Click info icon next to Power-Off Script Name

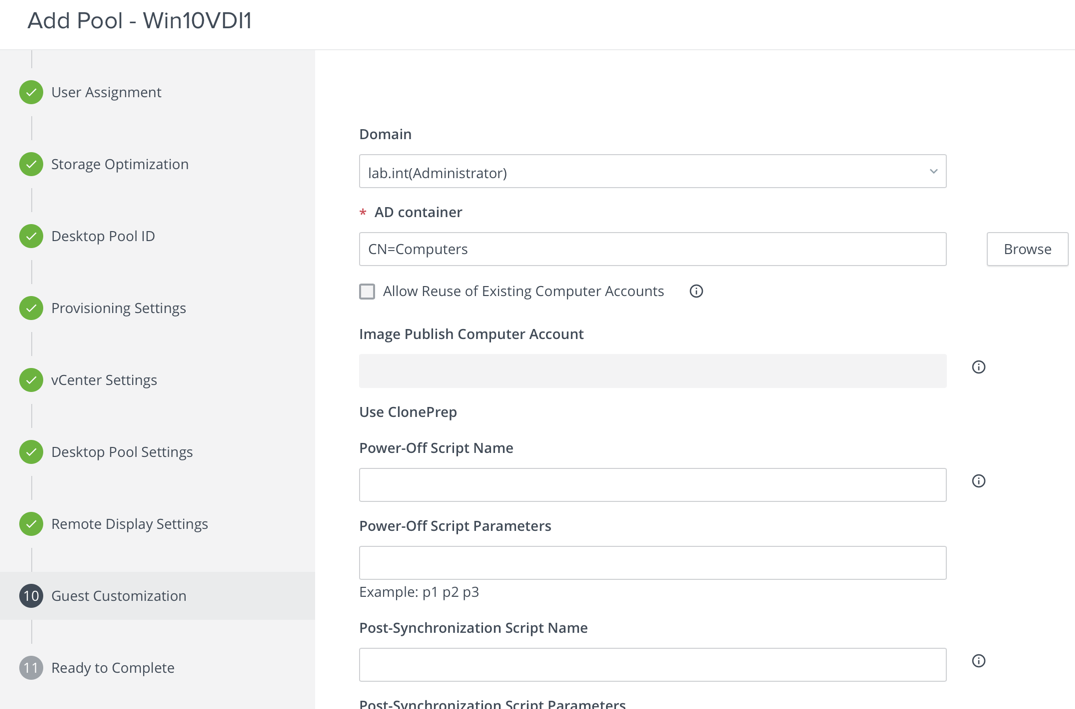pyautogui.click(x=978, y=481)
